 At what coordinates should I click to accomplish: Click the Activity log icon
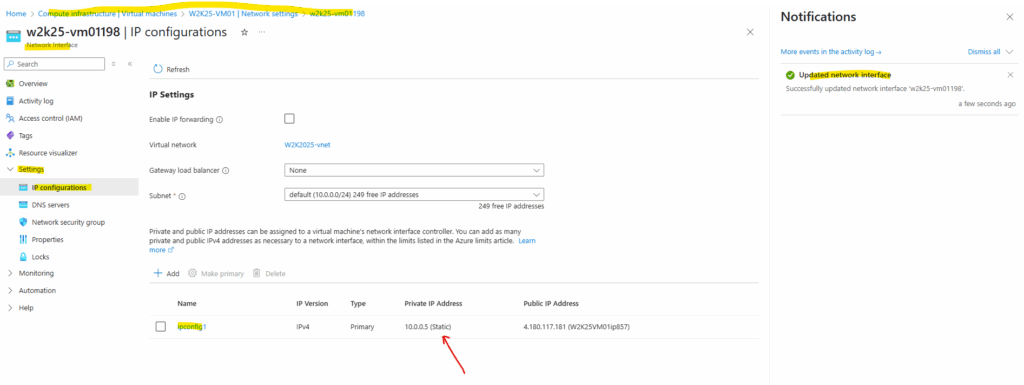click(x=10, y=101)
